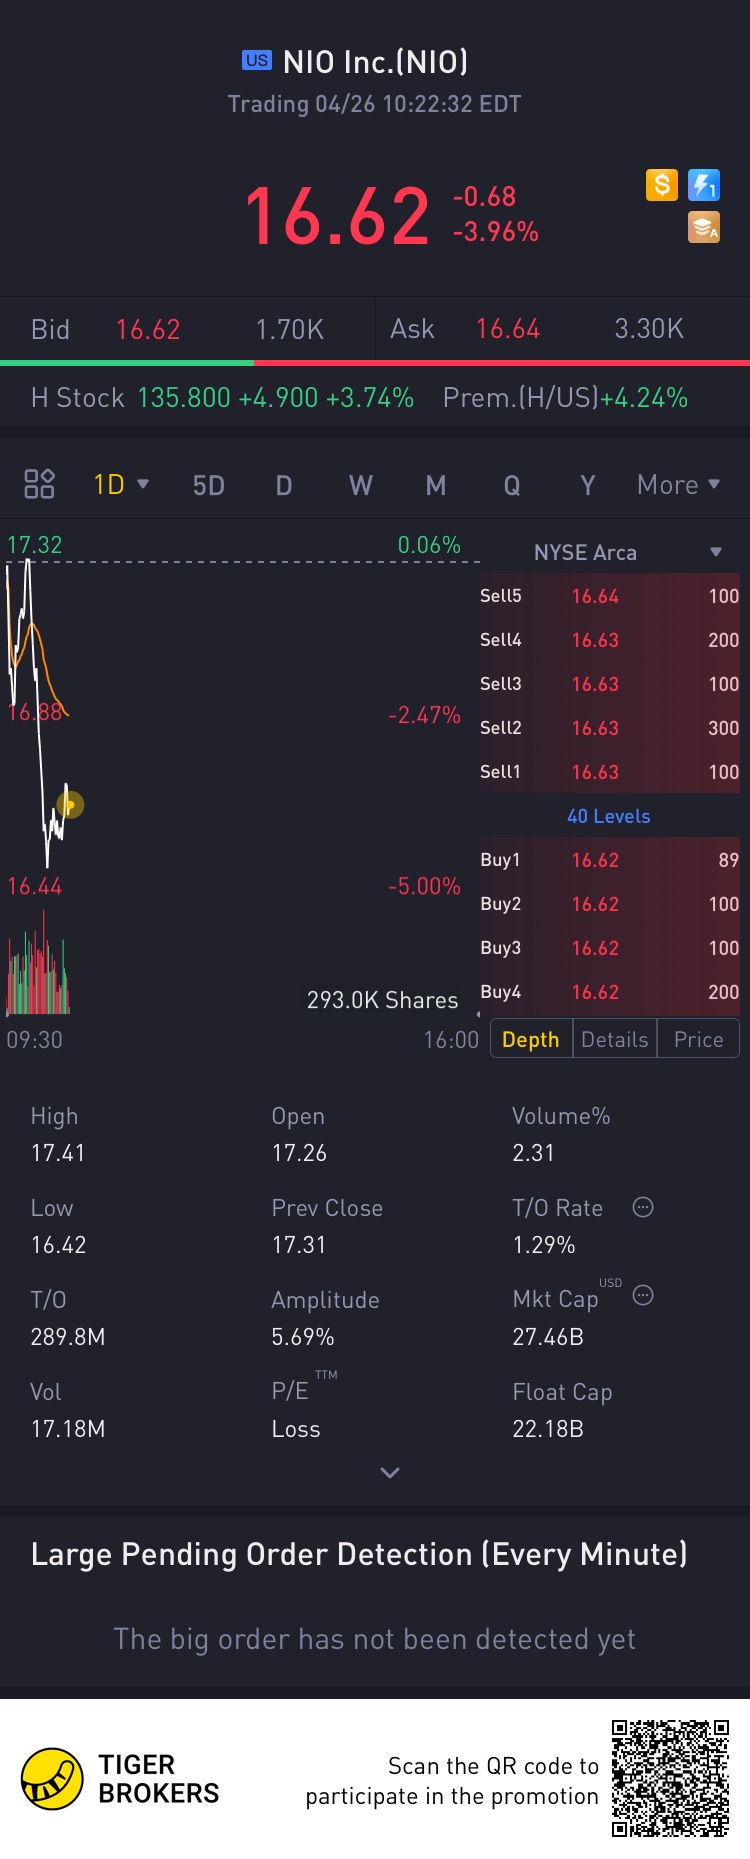
Task: Open the chart layout grid icon
Action: [x=39, y=484]
